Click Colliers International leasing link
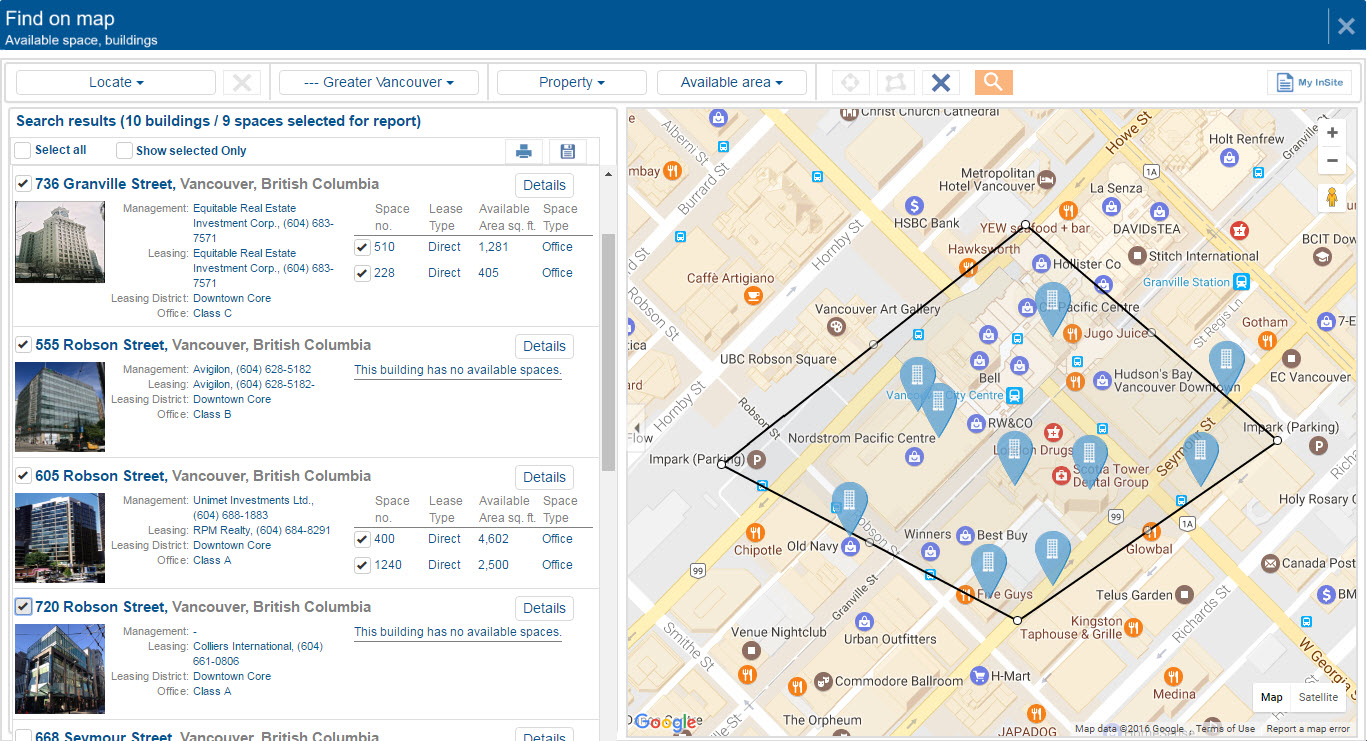This screenshot has width=1367, height=741. coord(258,654)
